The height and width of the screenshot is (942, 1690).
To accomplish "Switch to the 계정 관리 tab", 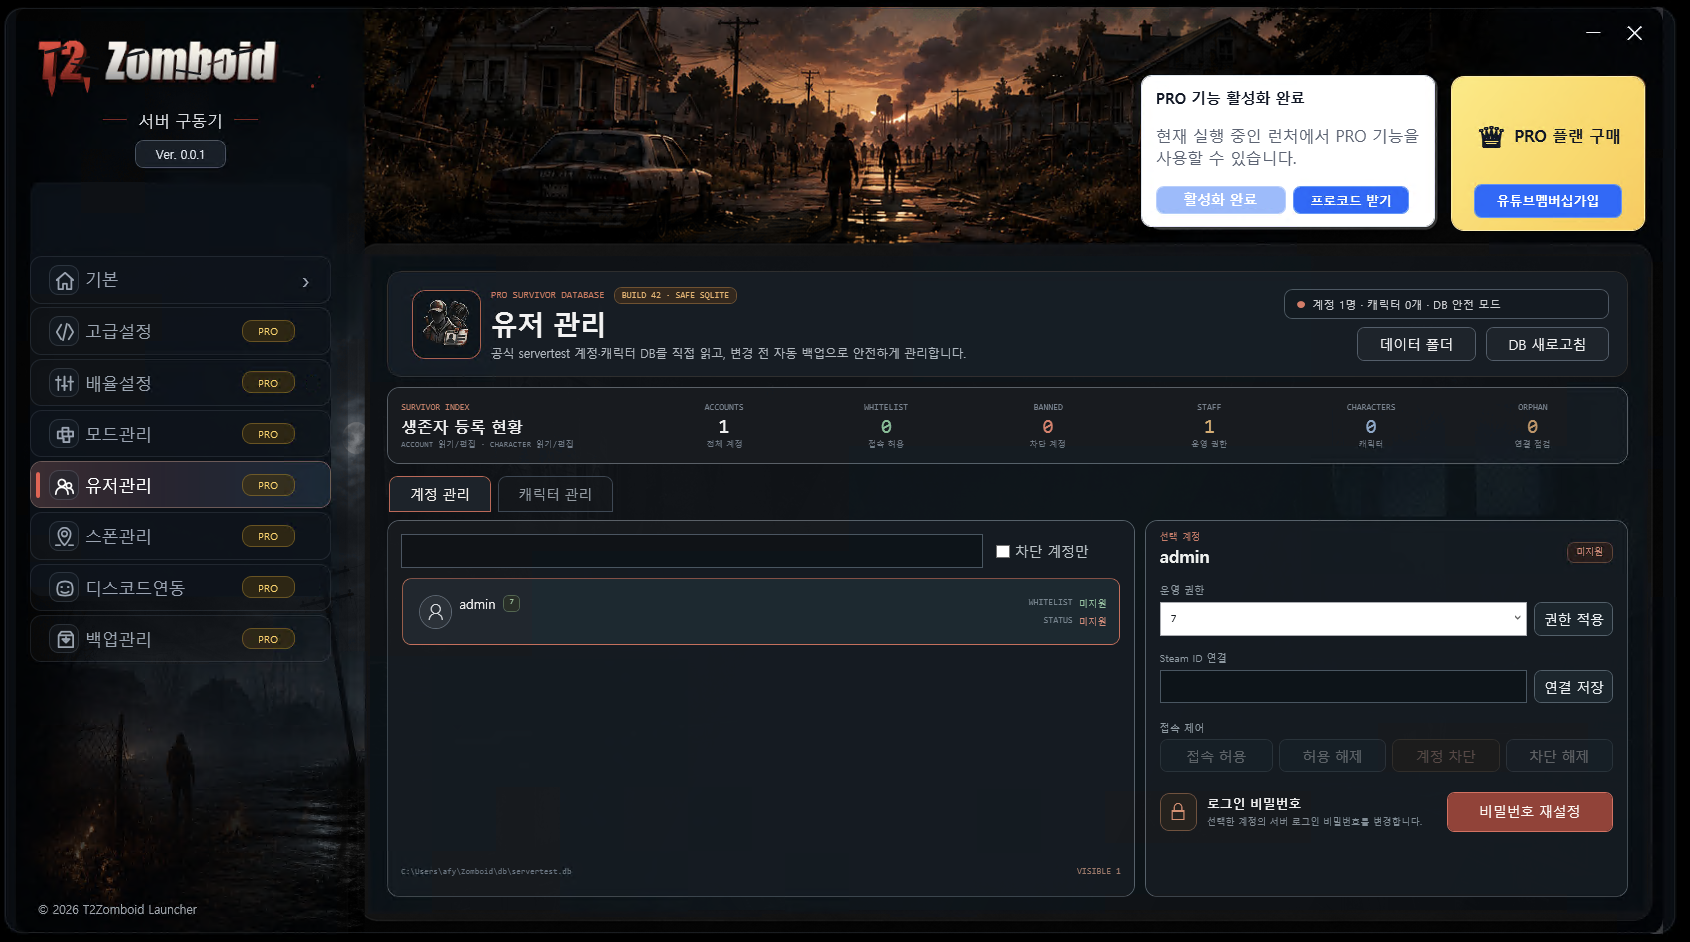I will click(440, 494).
